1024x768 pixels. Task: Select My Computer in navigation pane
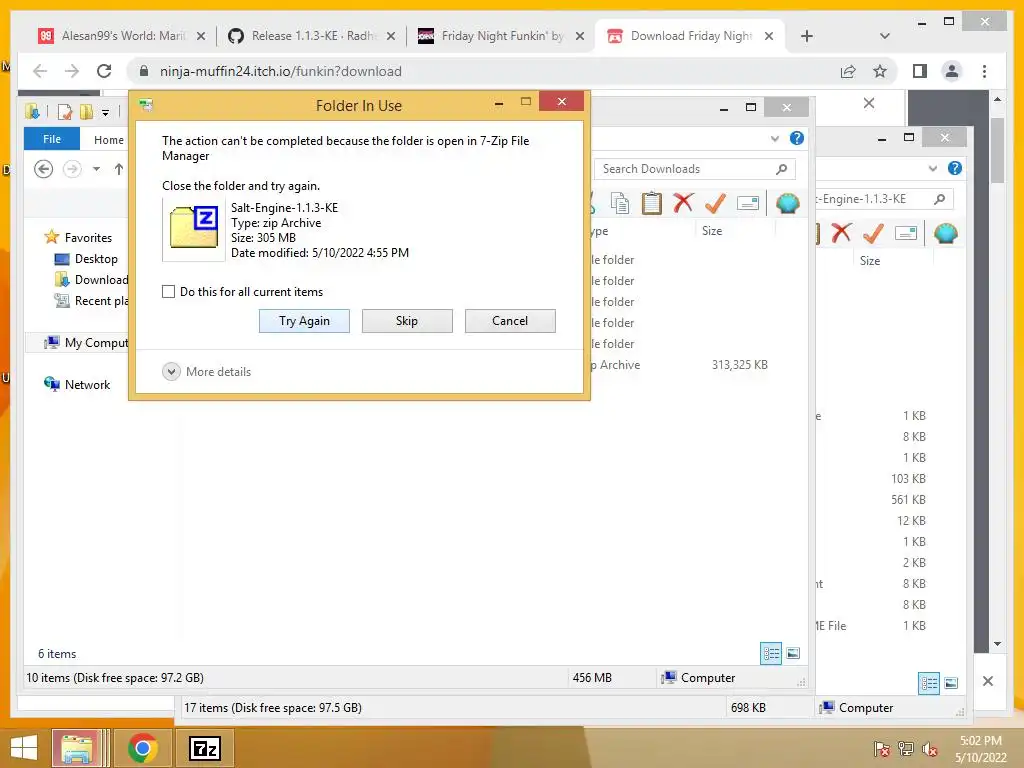pos(86,342)
